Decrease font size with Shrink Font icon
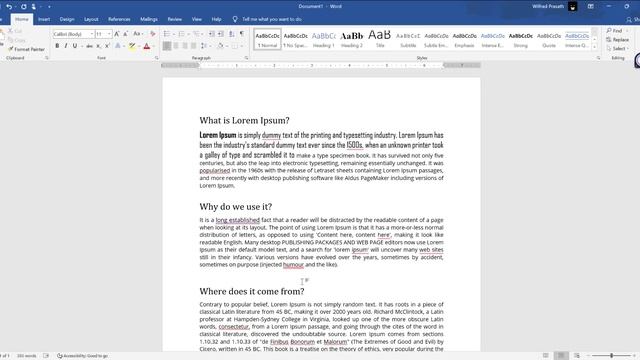Screen dimensions: 640x360 pos(125,34)
